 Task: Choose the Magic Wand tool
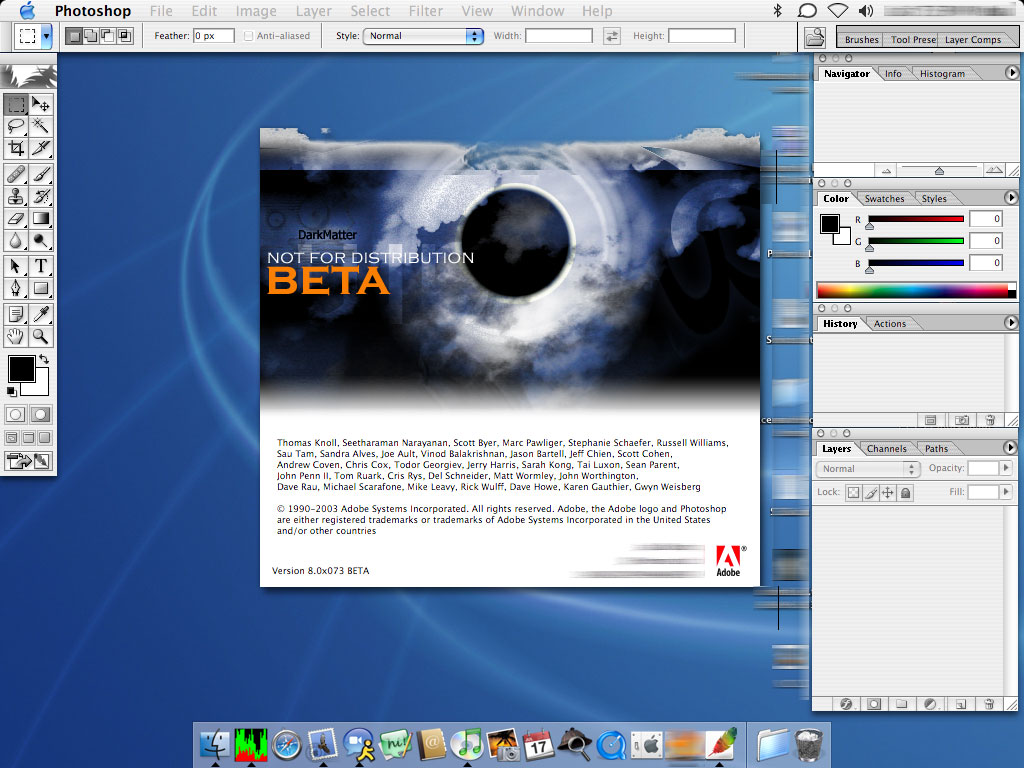40,126
